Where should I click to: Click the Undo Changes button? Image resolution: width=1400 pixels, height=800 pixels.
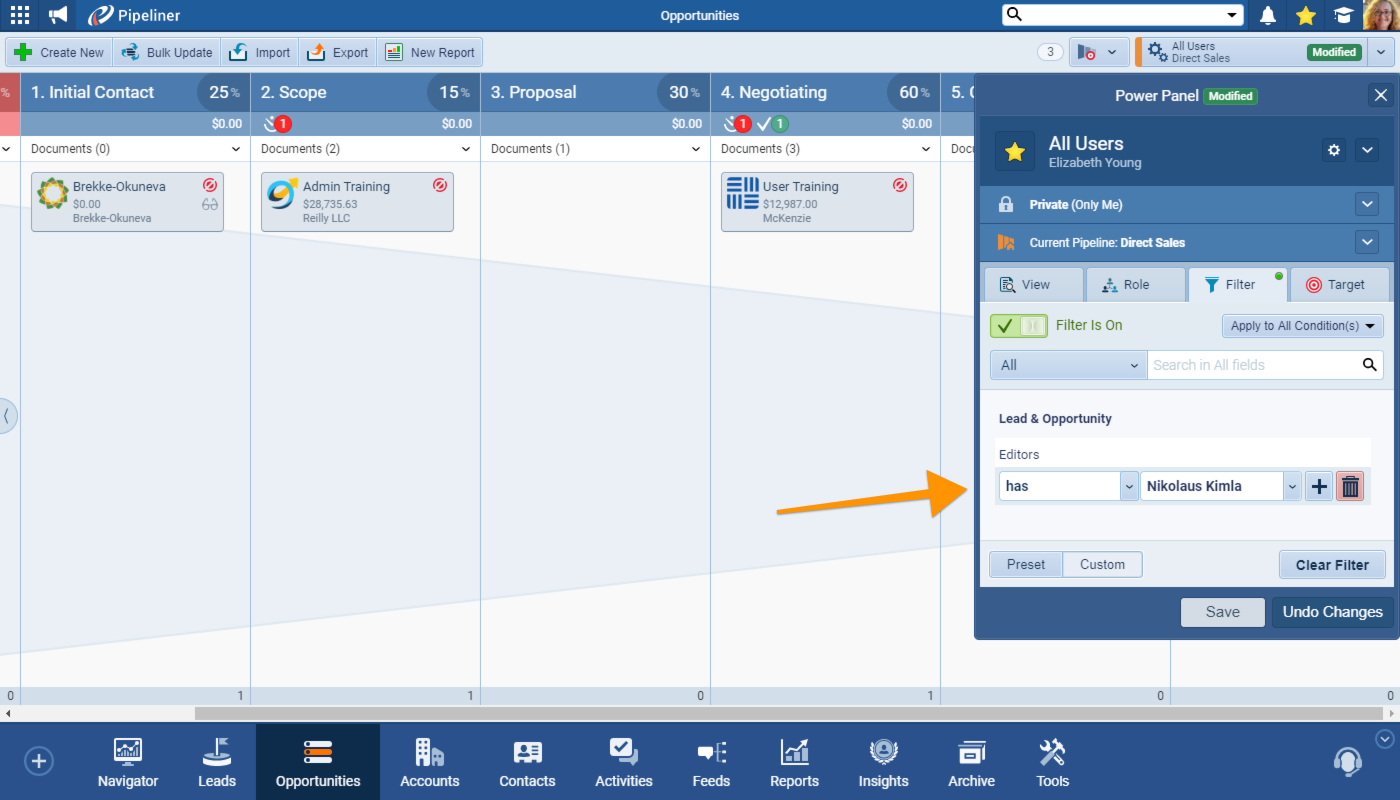(1332, 612)
